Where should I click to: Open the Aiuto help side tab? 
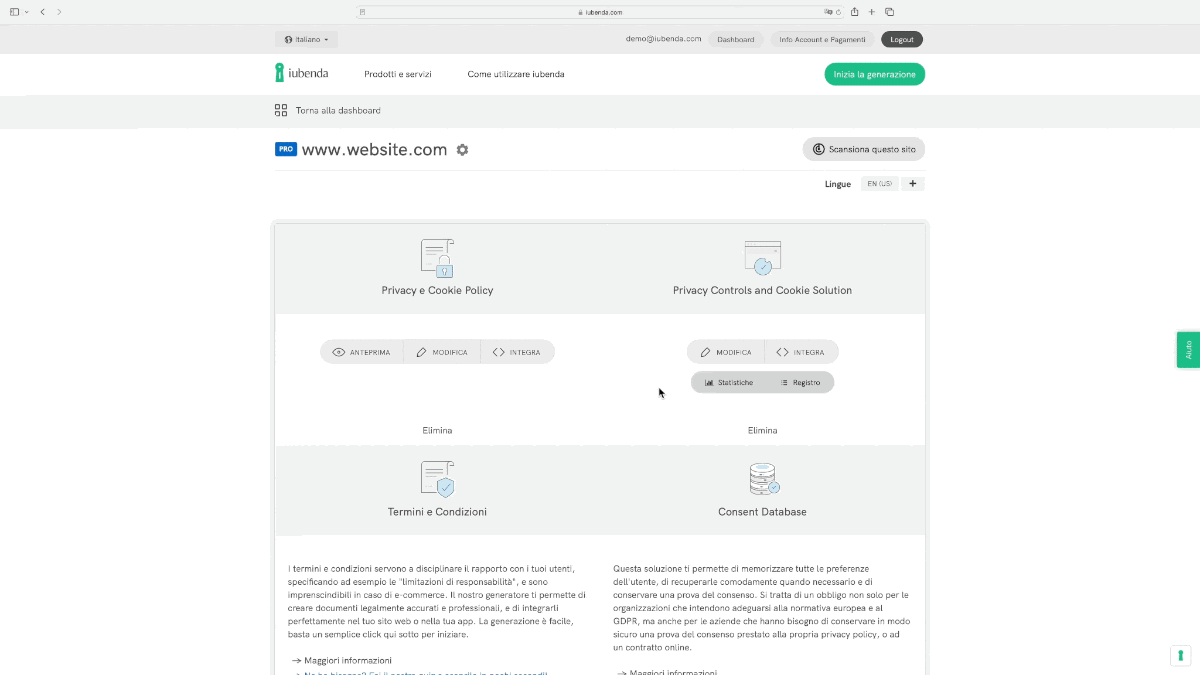click(x=1188, y=350)
